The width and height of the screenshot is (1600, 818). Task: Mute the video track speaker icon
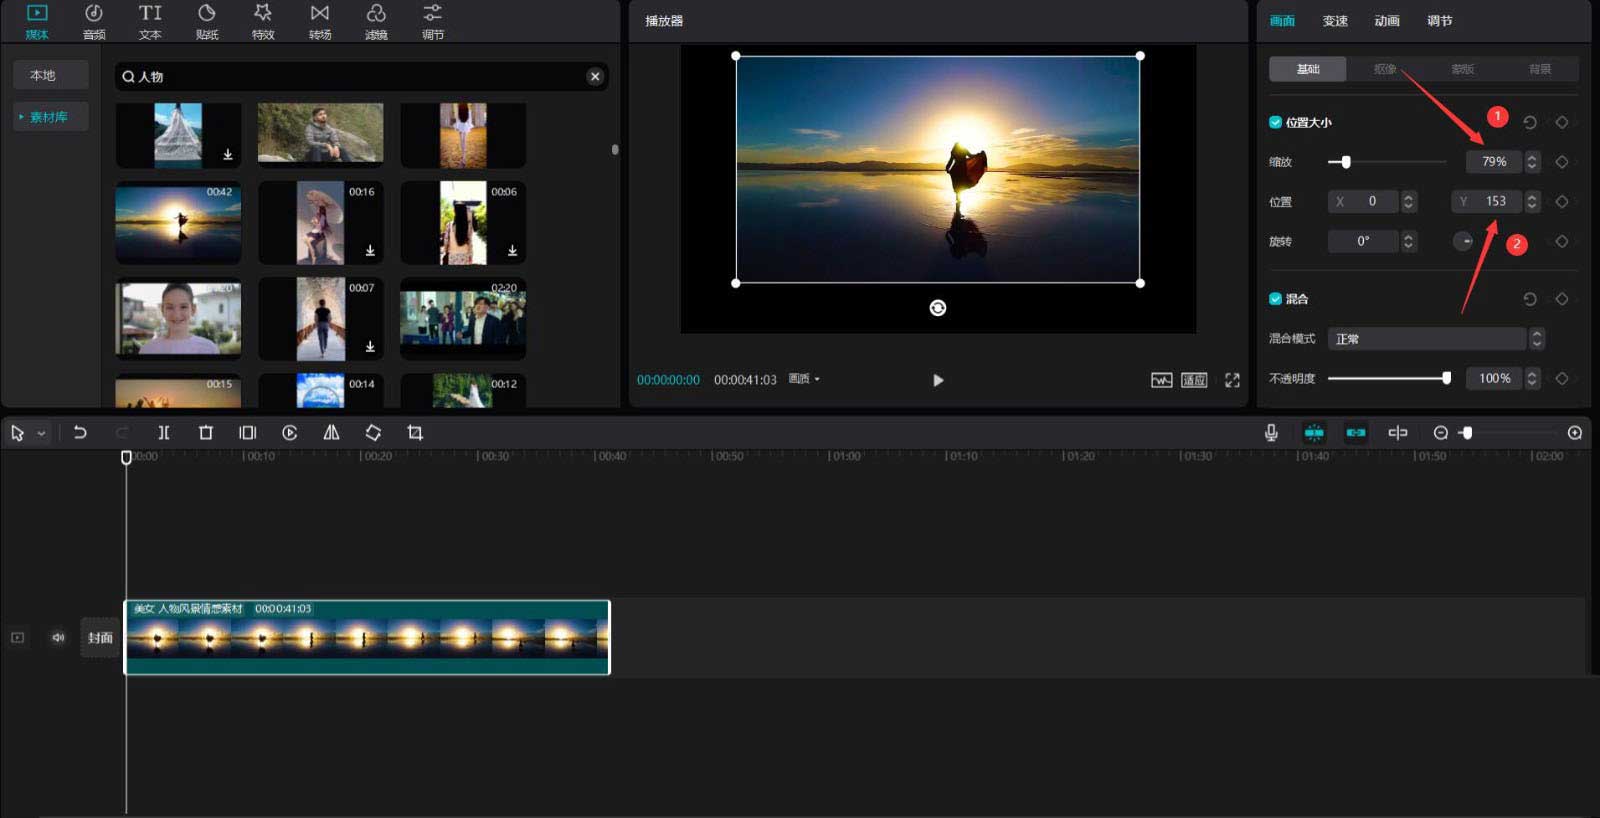tap(58, 638)
